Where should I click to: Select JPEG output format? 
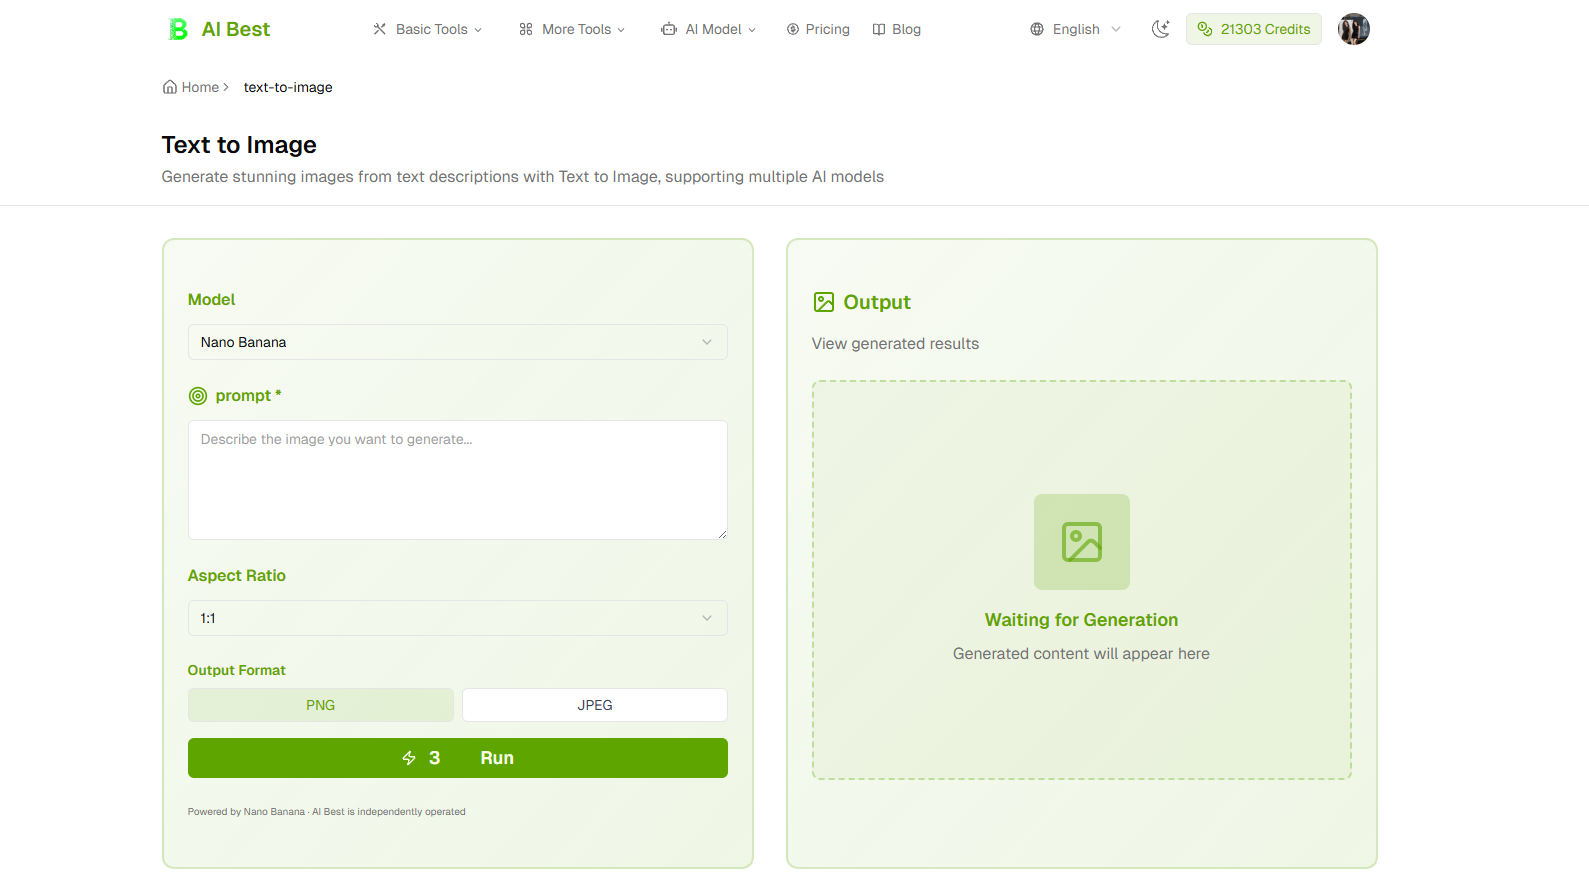coord(594,705)
